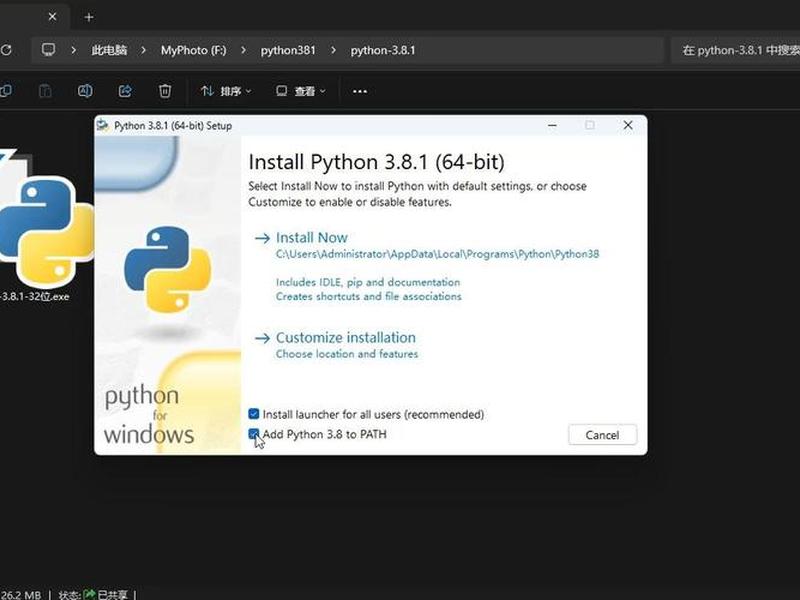Expand chevron before 此电脑 breadcrumb
This screenshot has width=800, height=600.
(x=73, y=50)
